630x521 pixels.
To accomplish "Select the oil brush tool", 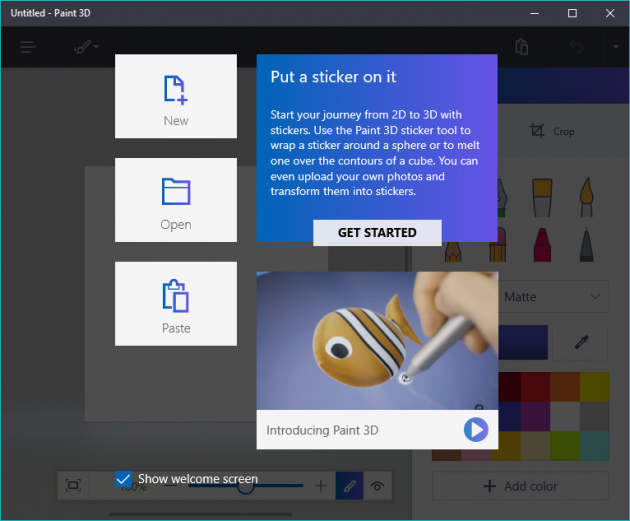I will [x=542, y=198].
